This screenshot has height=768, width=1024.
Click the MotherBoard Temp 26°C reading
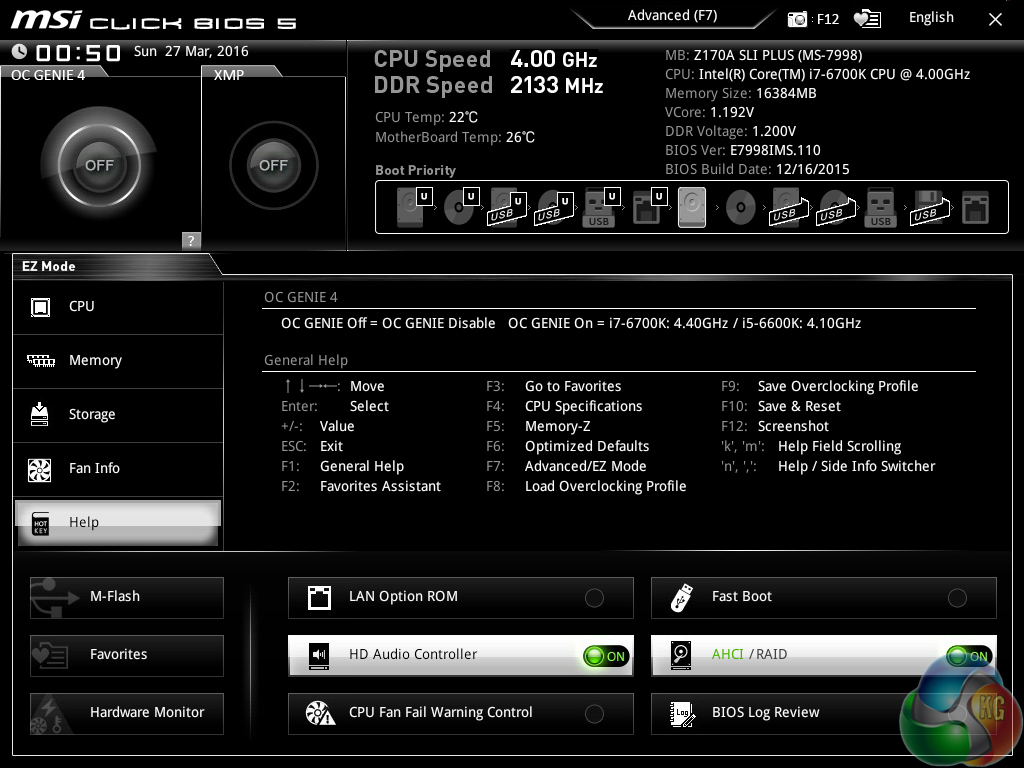click(455, 138)
